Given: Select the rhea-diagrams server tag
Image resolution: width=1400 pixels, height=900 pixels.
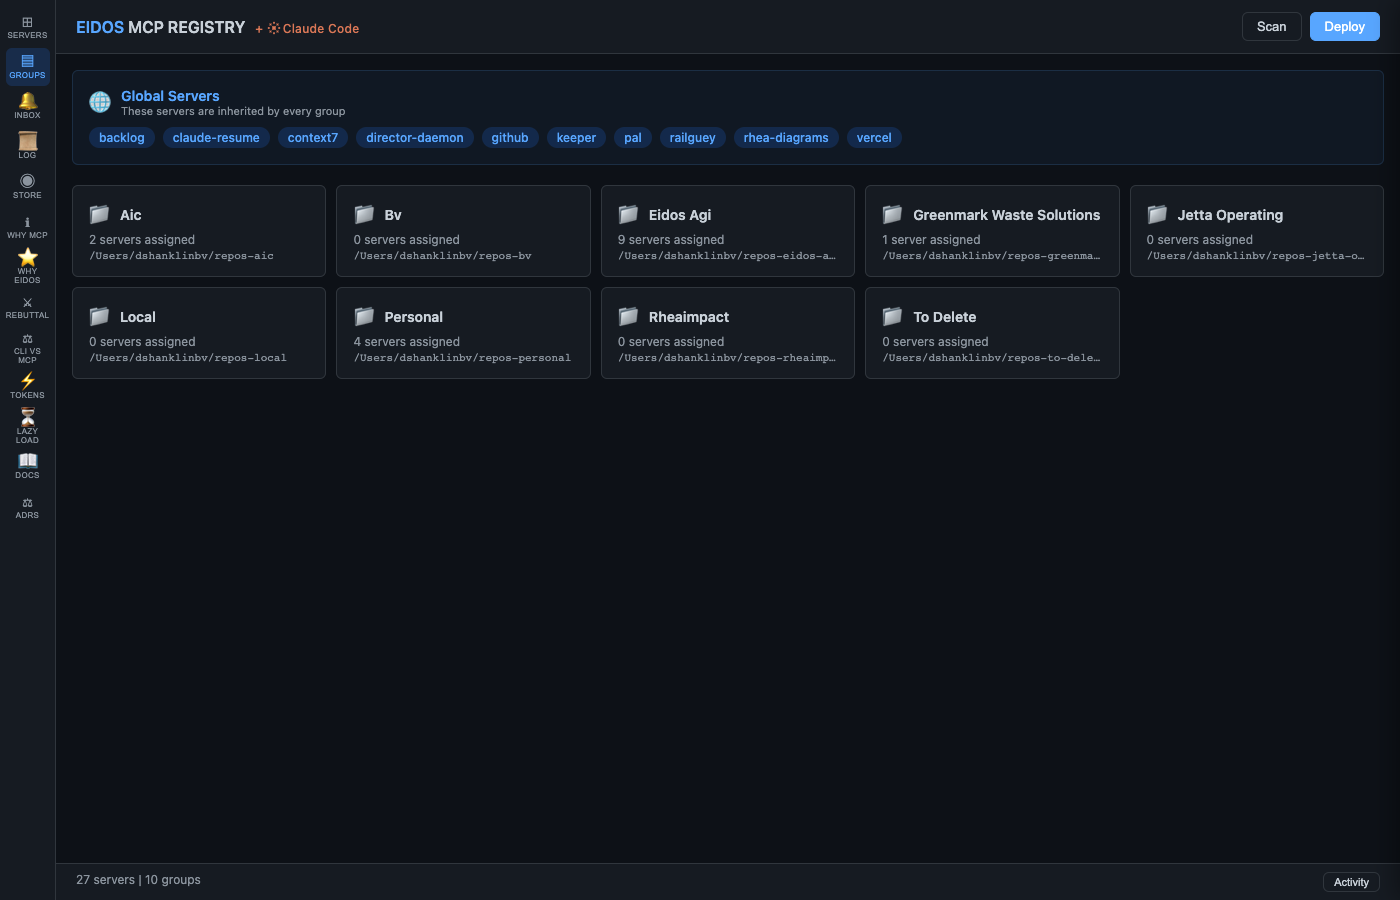Looking at the screenshot, I should click(x=786, y=138).
